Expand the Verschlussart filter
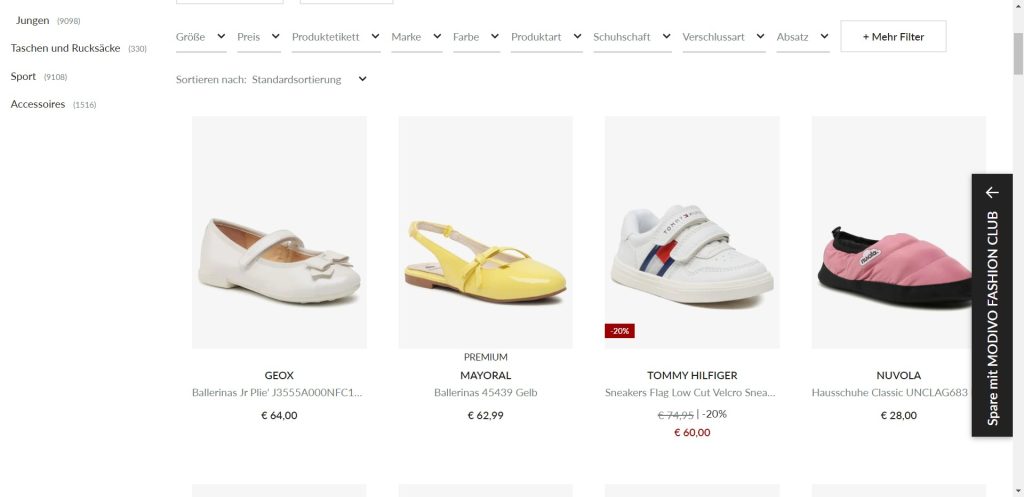Viewport: 1024px width, 497px height. (x=723, y=37)
